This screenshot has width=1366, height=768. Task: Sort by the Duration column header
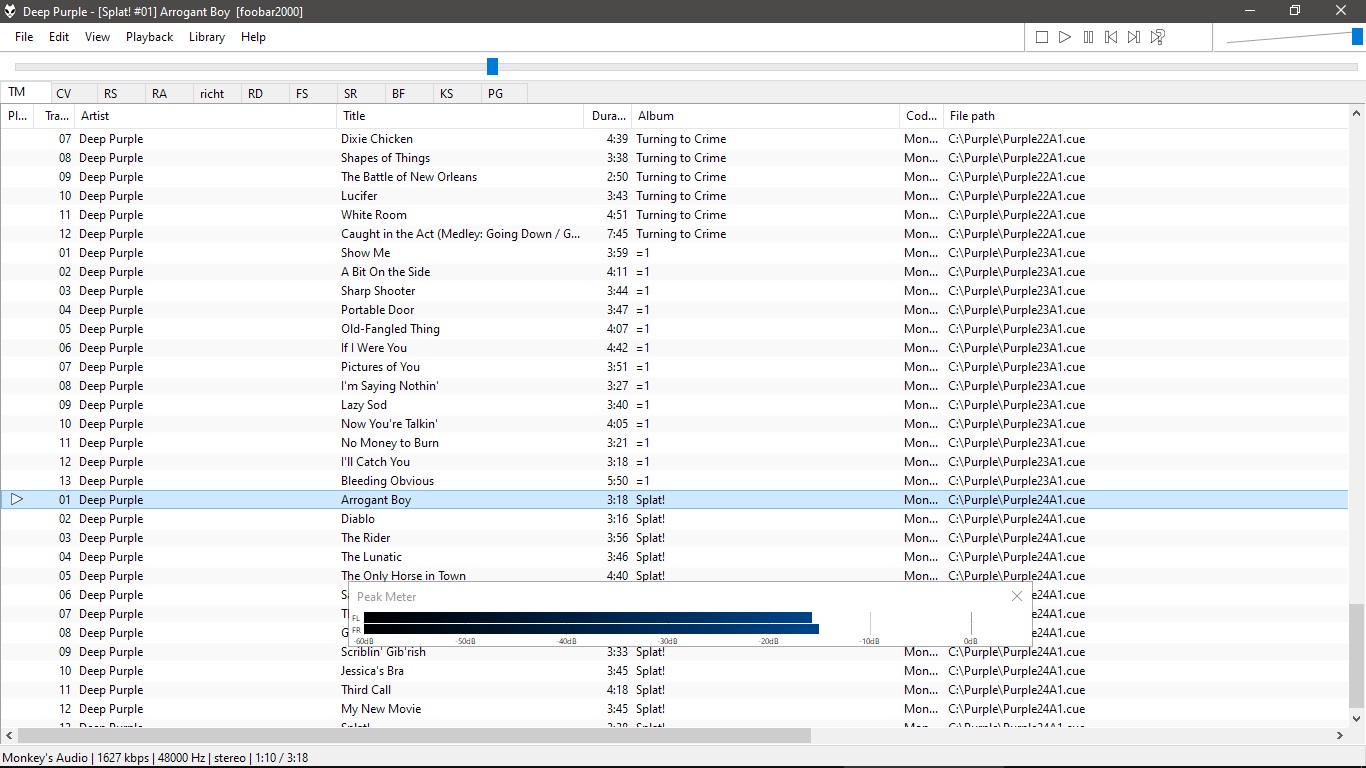tap(608, 116)
